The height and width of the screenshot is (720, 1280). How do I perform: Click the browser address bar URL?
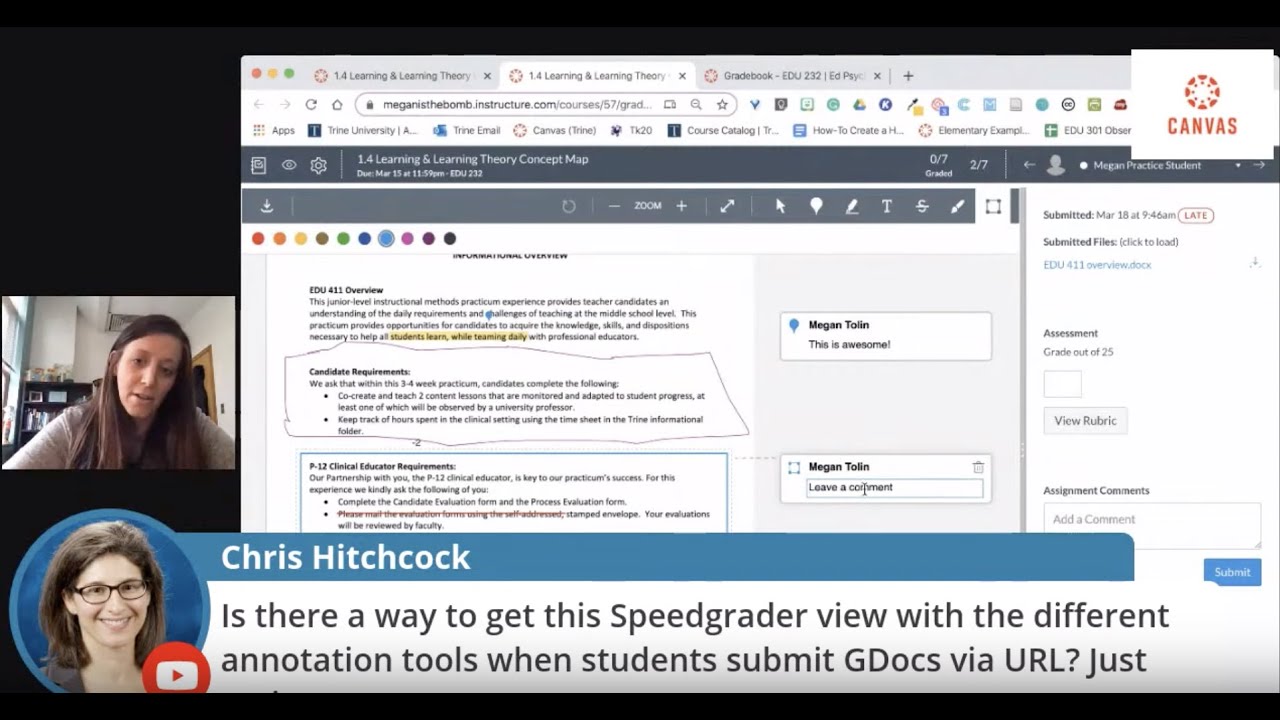tap(517, 104)
